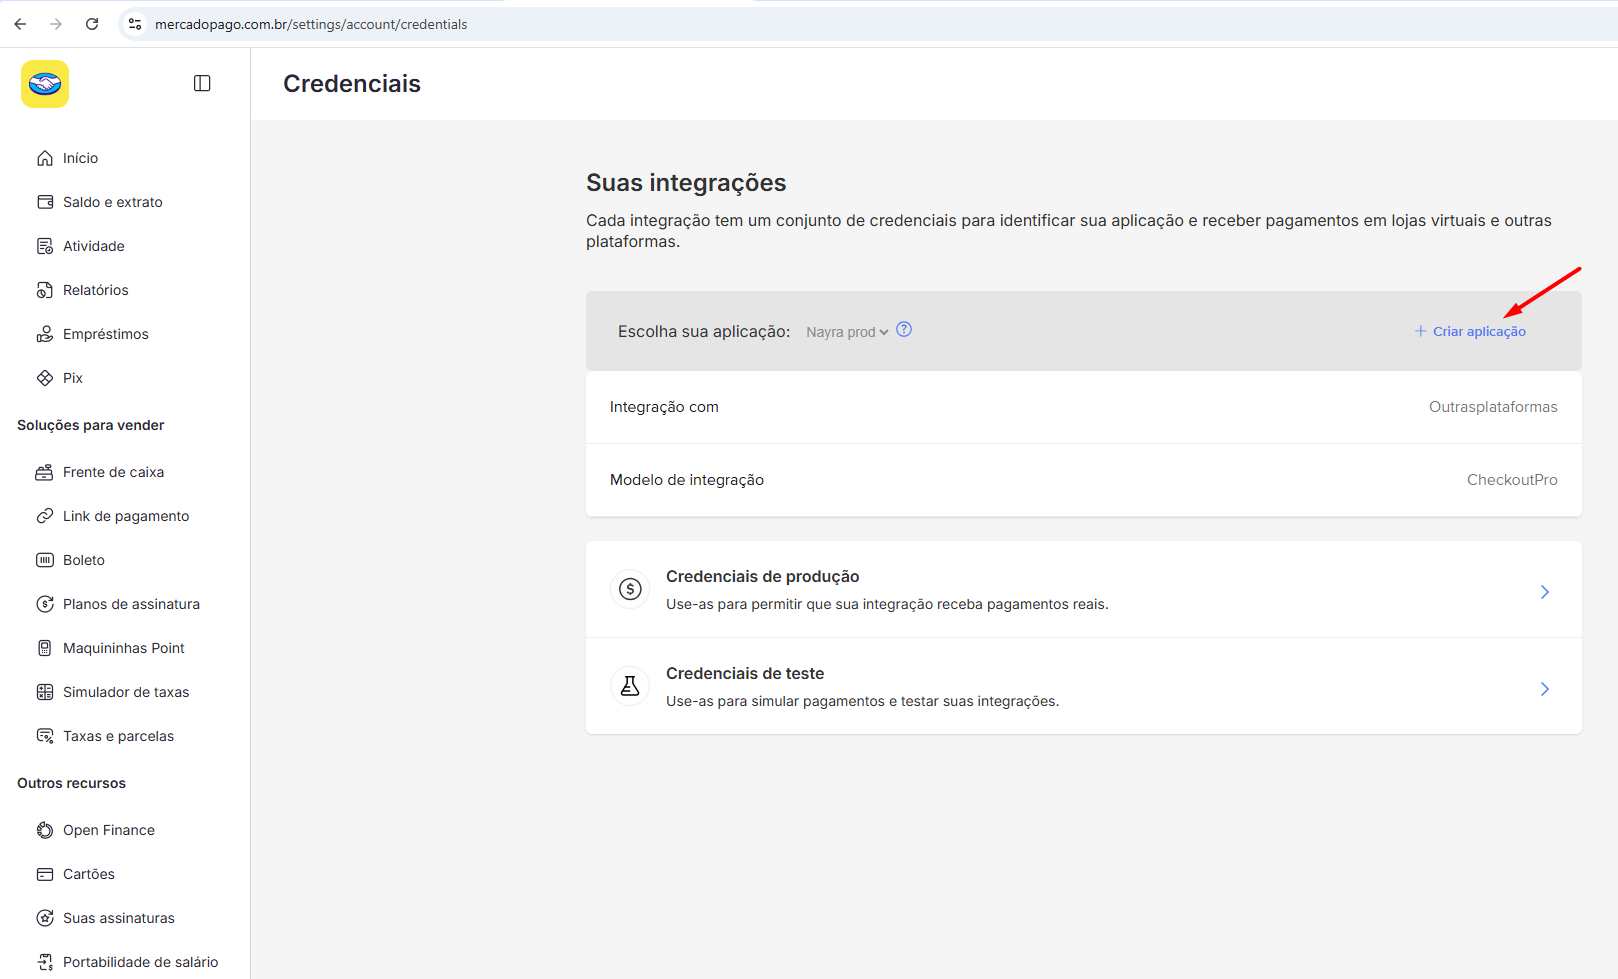Screen dimensions: 1618x979
Task: Select Empréstimos in sidebar
Action: coord(106,334)
